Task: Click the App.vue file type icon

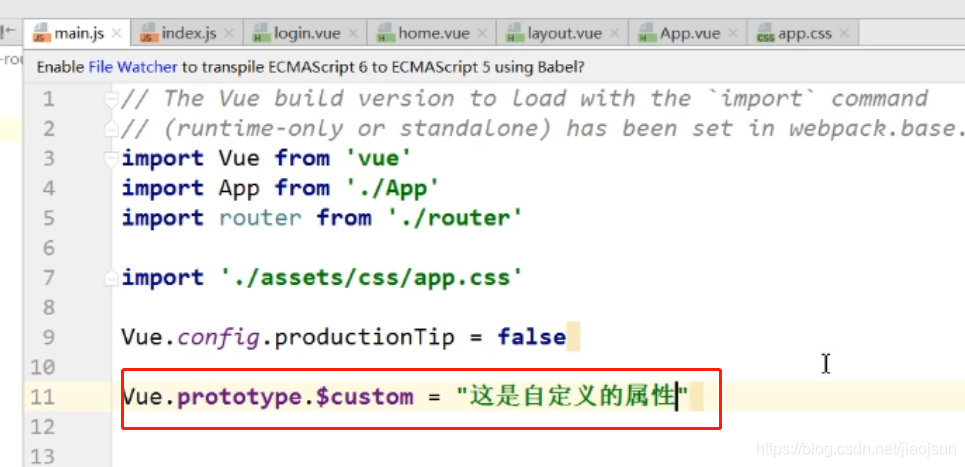Action: pyautogui.click(x=648, y=33)
